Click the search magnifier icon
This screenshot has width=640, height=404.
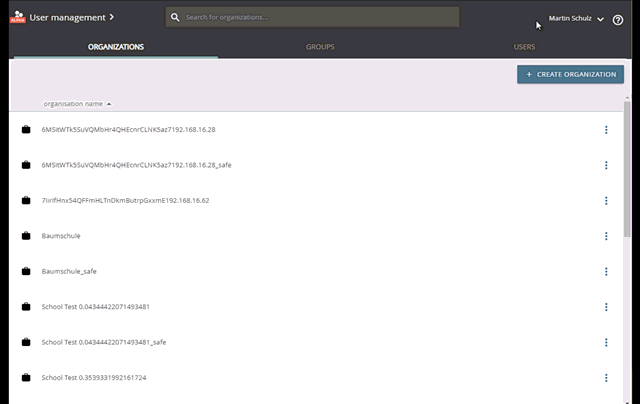tap(175, 18)
